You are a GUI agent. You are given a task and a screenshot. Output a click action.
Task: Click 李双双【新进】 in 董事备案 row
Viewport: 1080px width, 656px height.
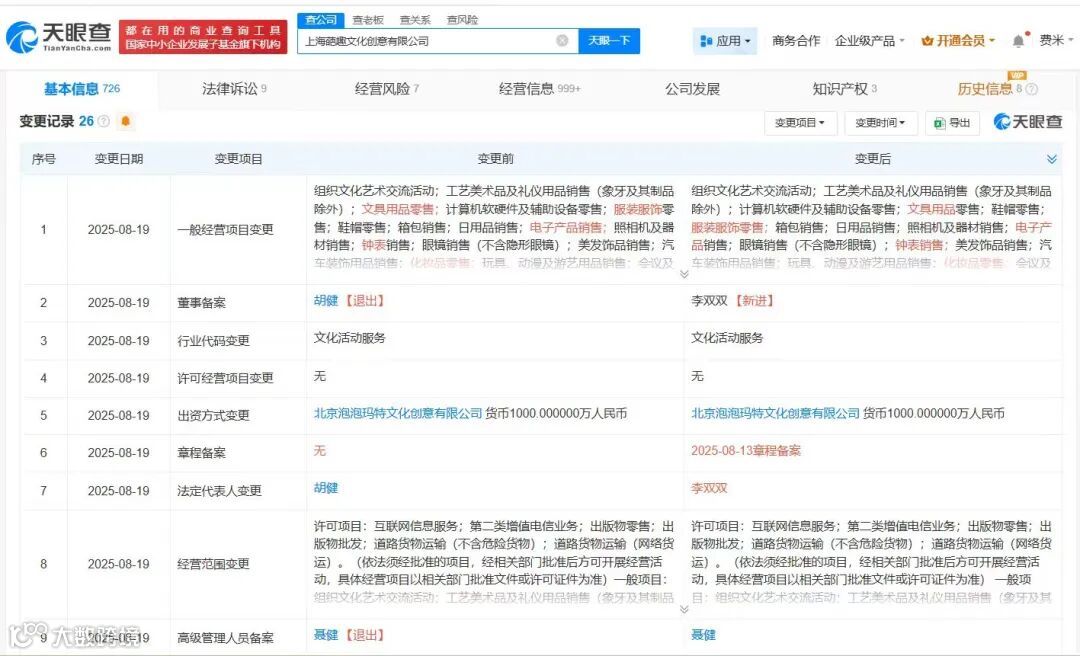click(x=734, y=300)
